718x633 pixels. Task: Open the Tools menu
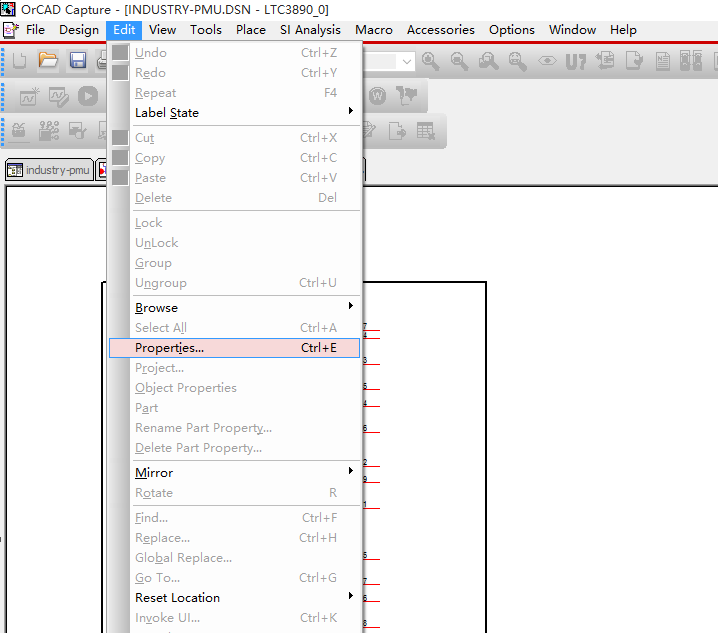pyautogui.click(x=206, y=30)
